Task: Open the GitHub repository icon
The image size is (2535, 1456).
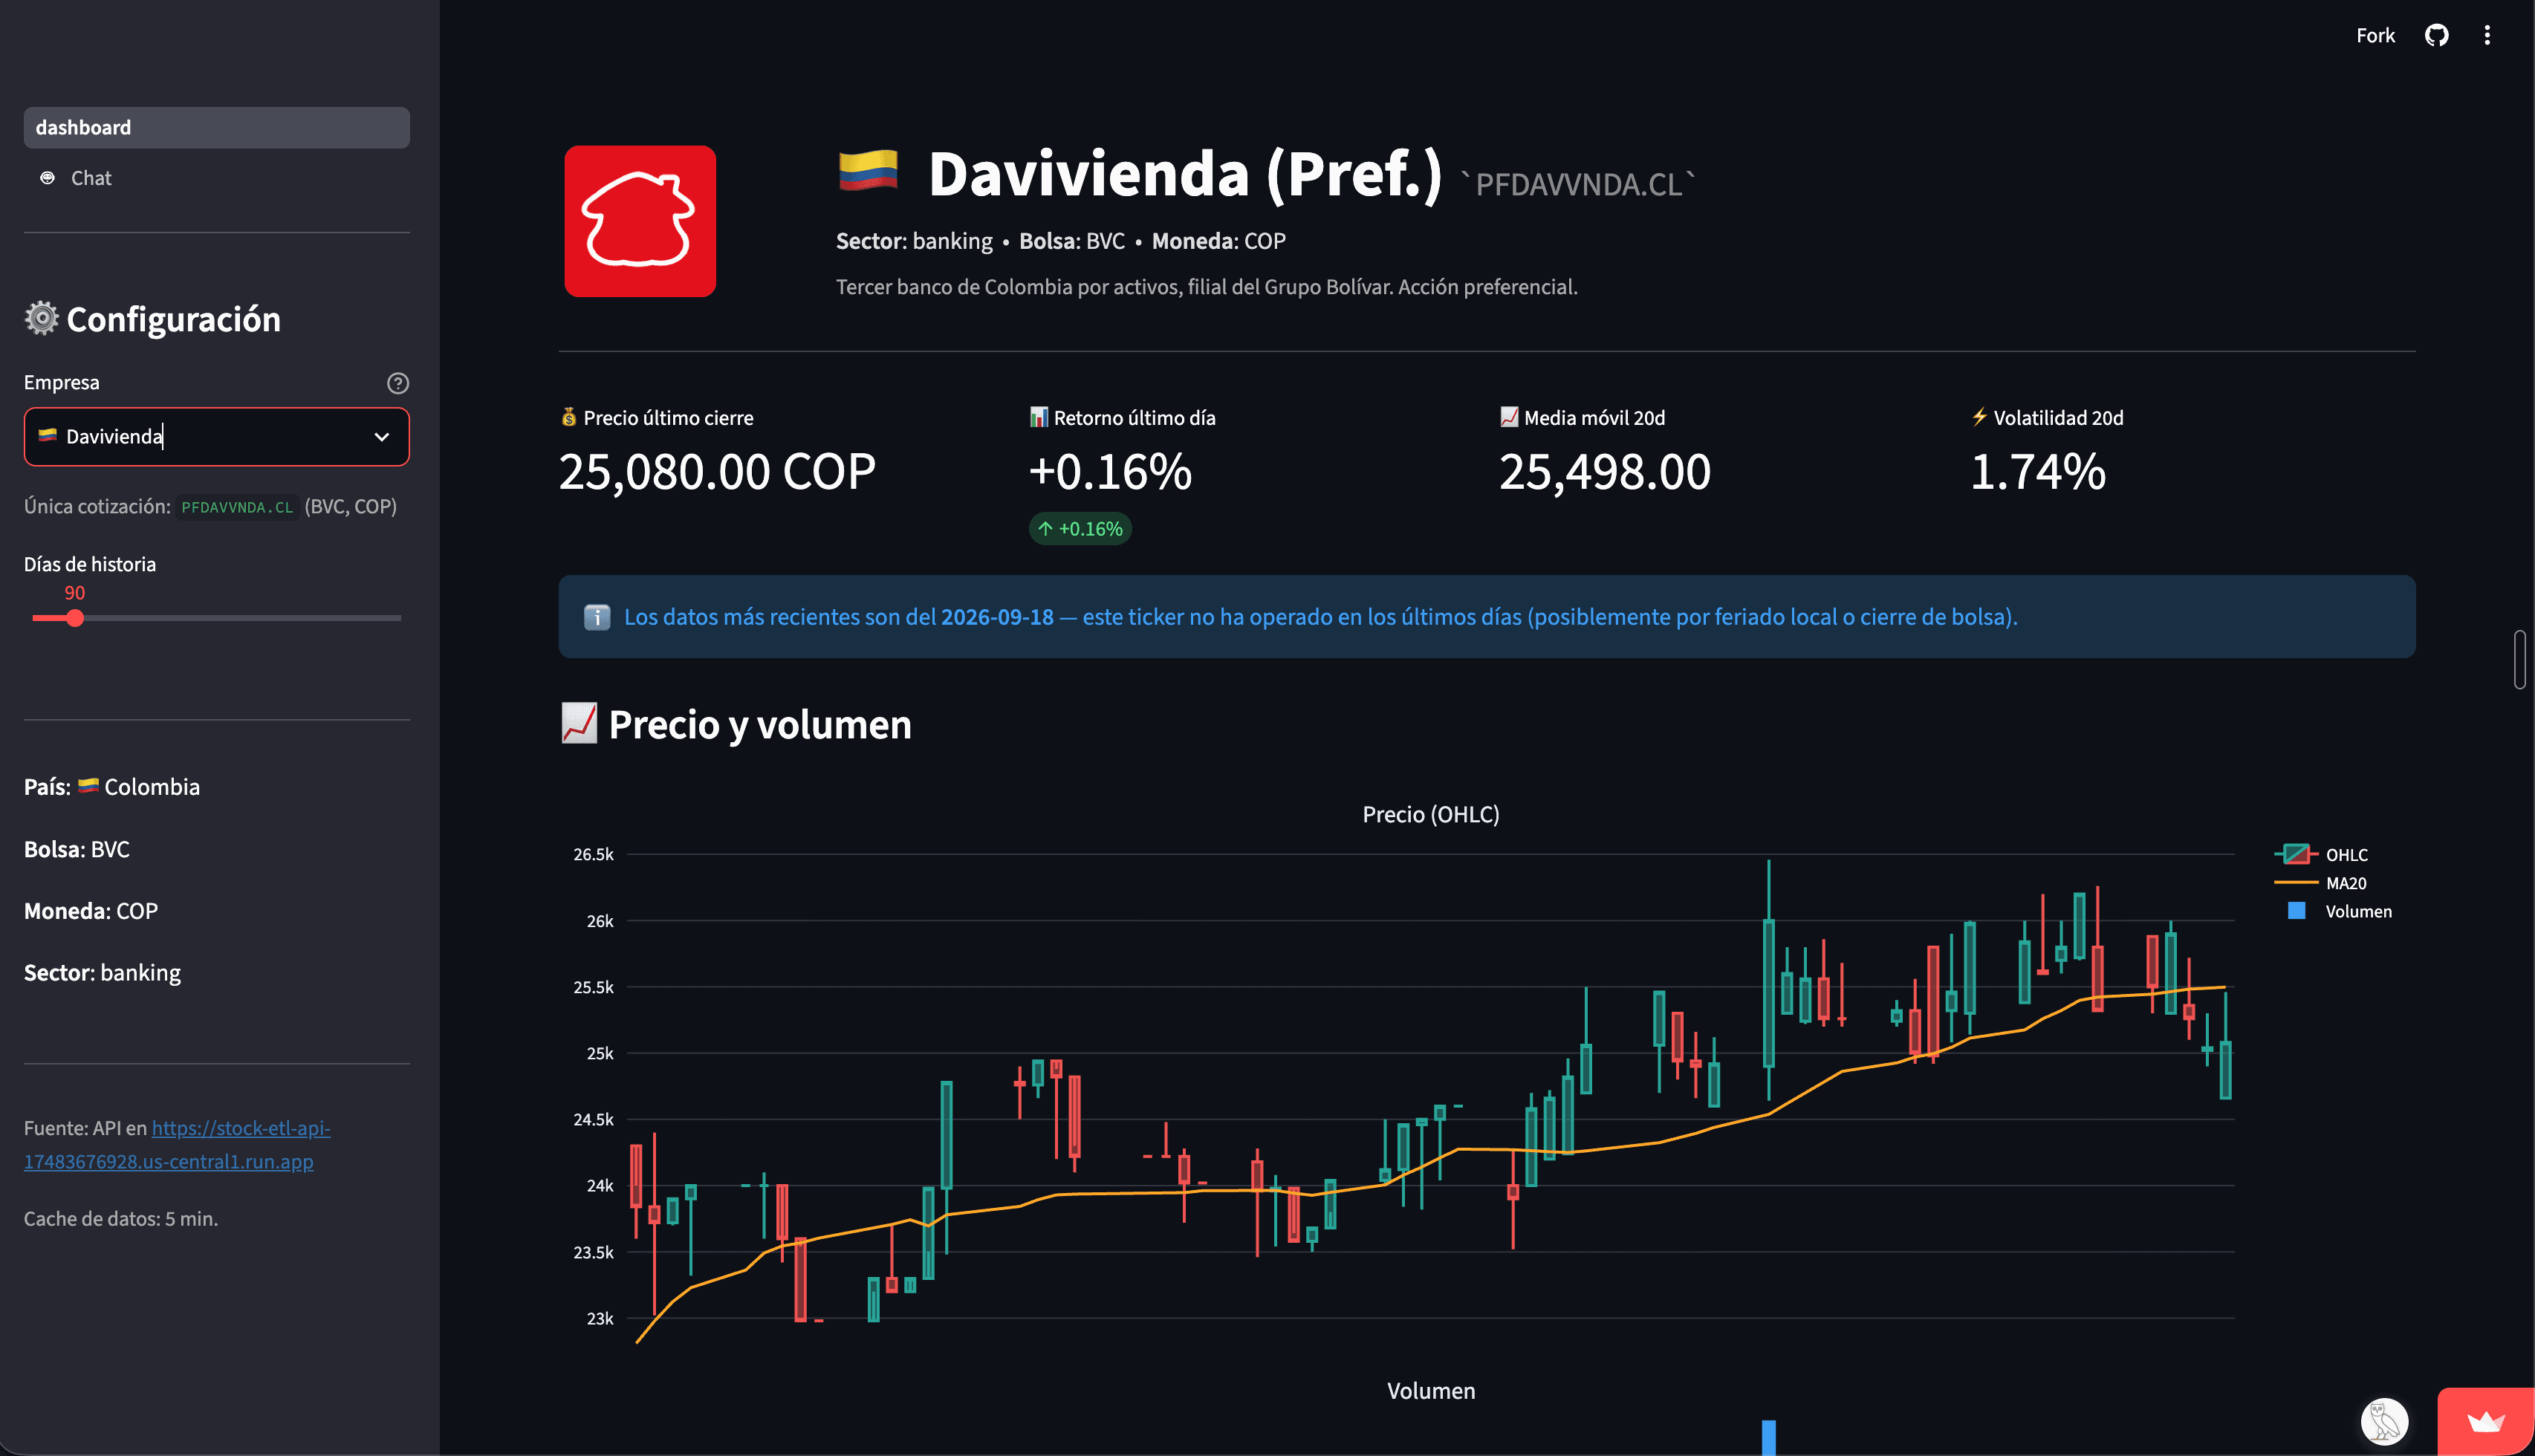Action: pos(2436,36)
